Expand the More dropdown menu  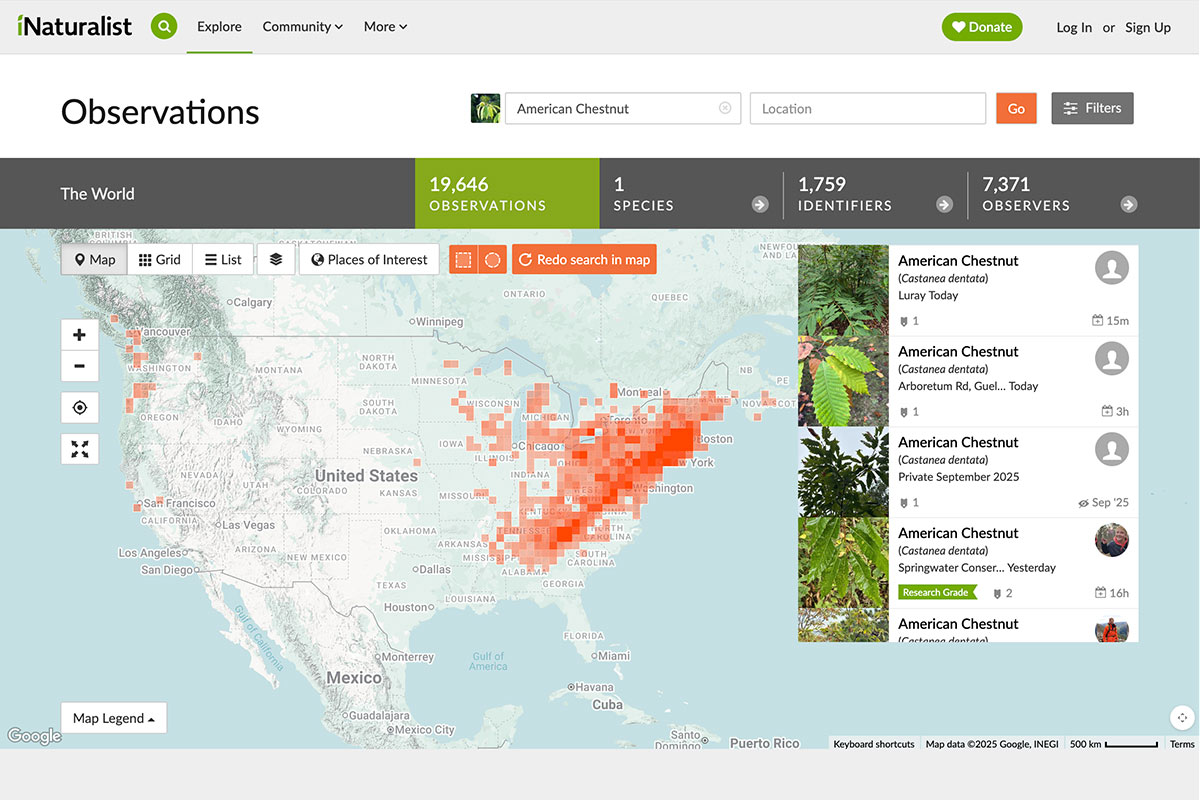385,27
